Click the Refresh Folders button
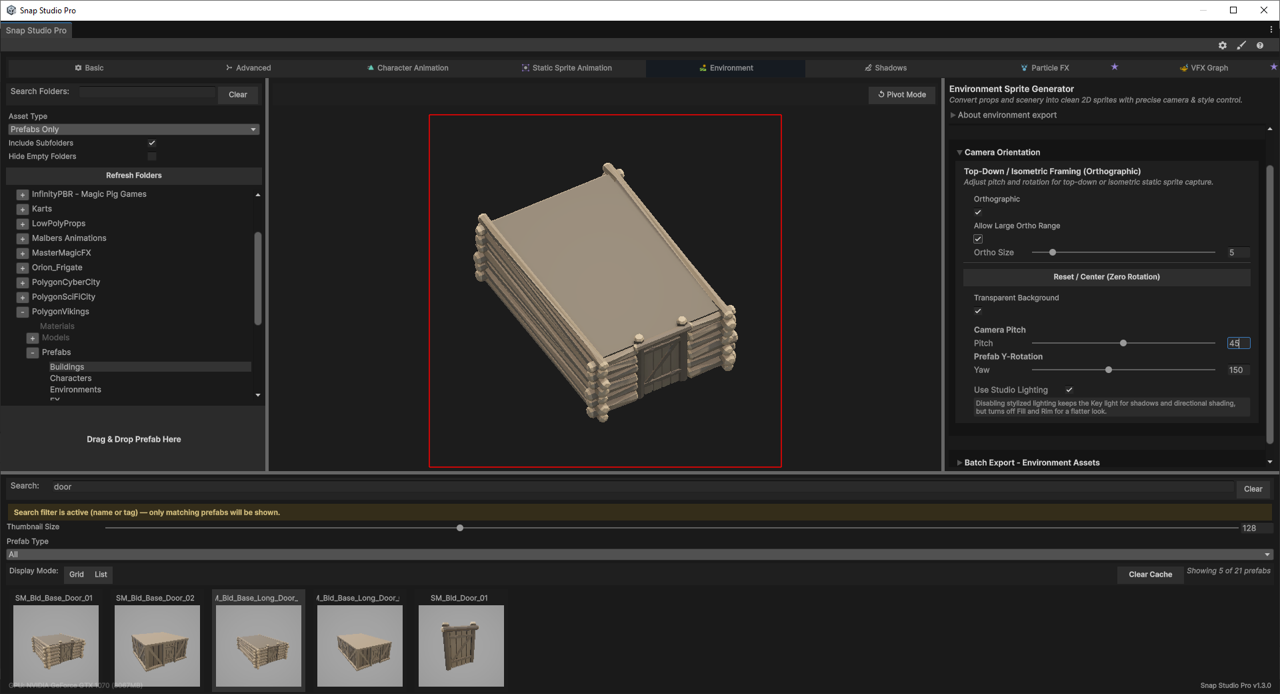The image size is (1280, 694). 134,175
